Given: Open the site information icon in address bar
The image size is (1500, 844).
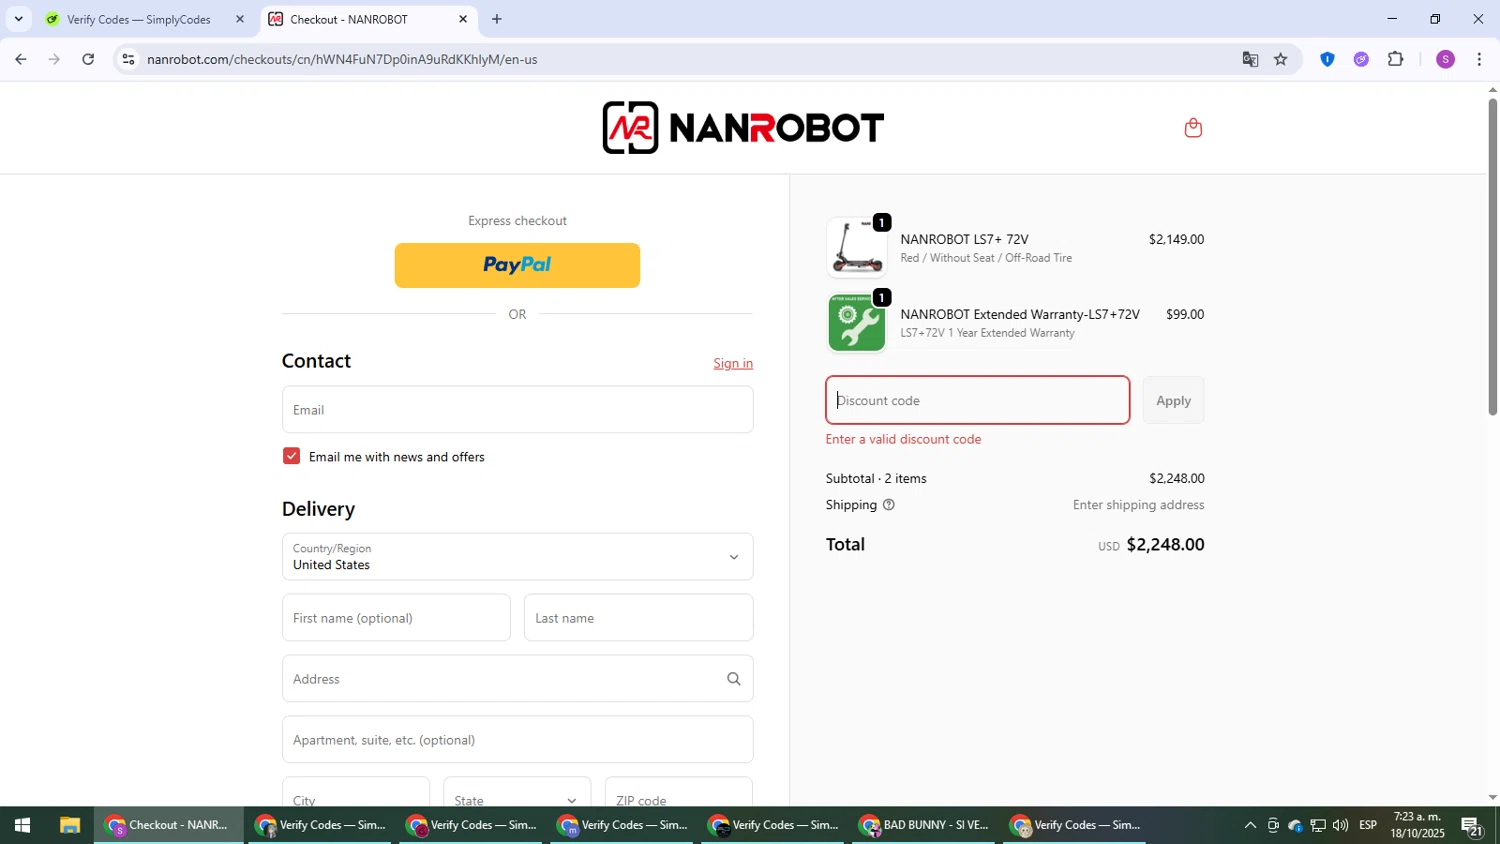Looking at the screenshot, I should pos(128,59).
